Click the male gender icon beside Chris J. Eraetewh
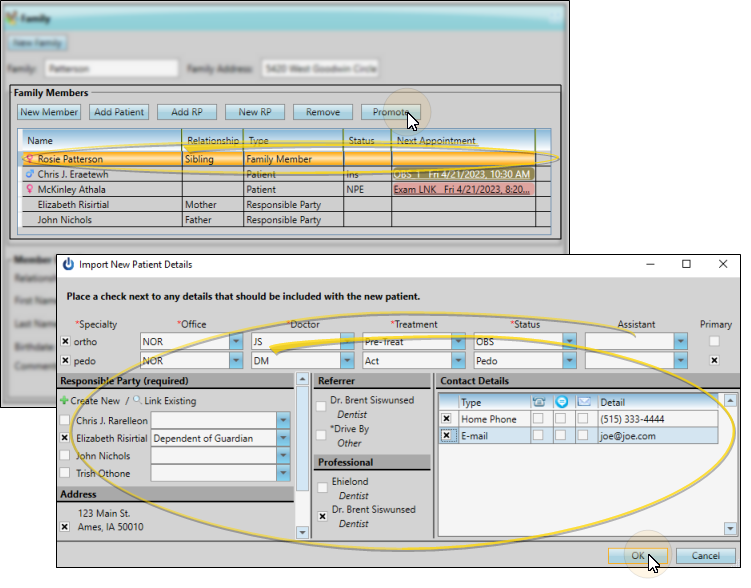The height and width of the screenshot is (588, 751). point(29,174)
